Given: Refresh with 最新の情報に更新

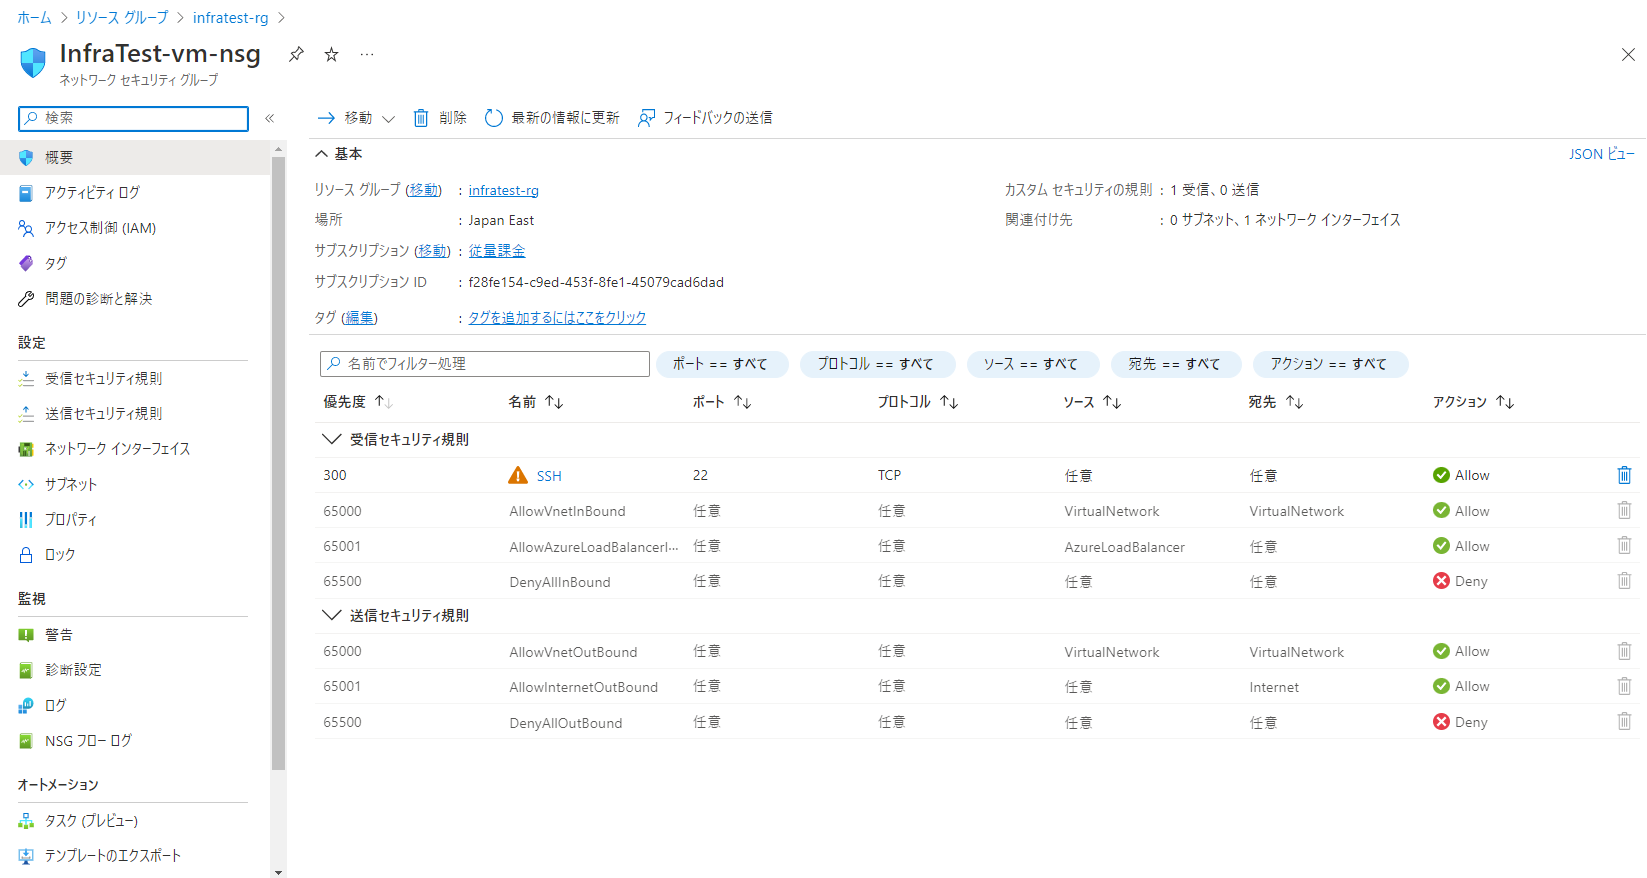Looking at the screenshot, I should point(552,118).
